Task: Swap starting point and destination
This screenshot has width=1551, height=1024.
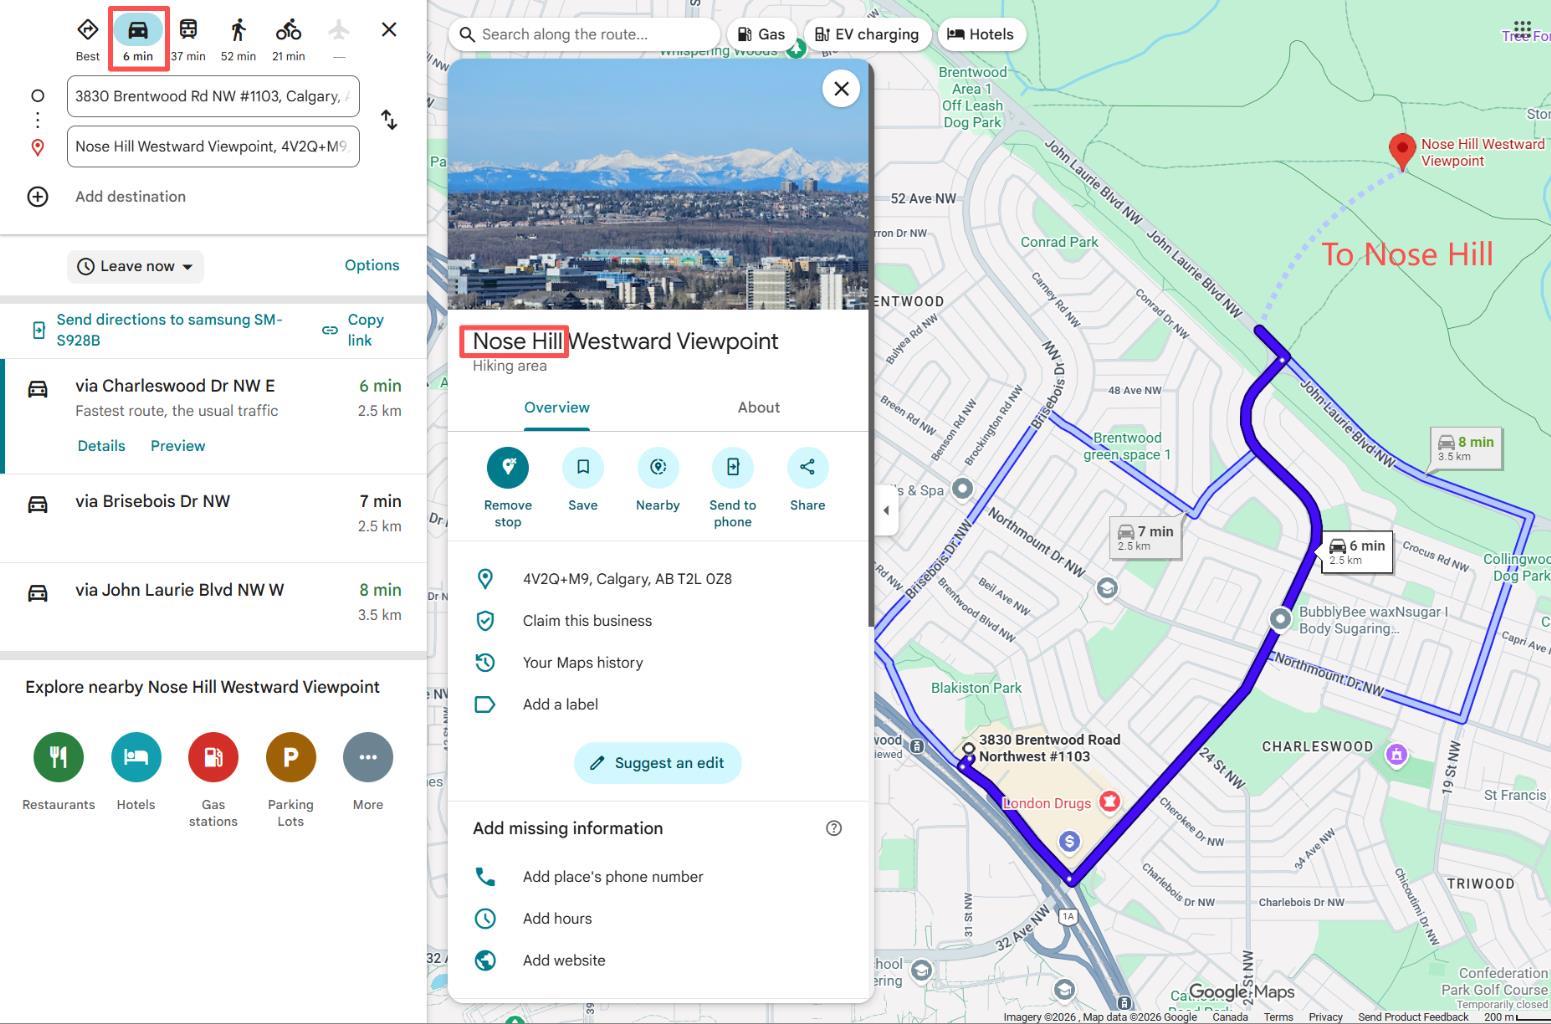Action: pos(389,120)
